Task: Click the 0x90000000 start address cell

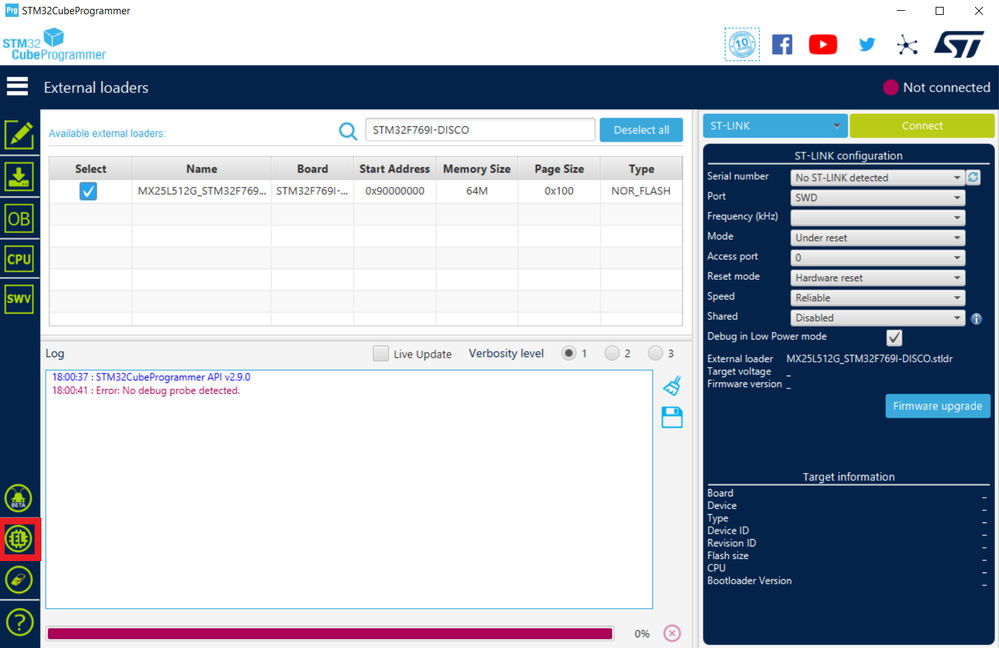Action: (394, 191)
